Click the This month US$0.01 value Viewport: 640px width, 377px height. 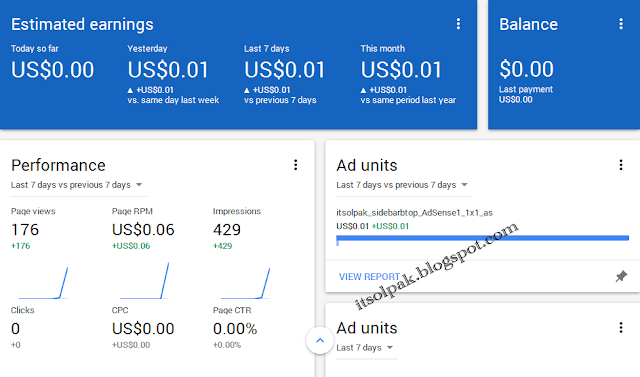(401, 69)
